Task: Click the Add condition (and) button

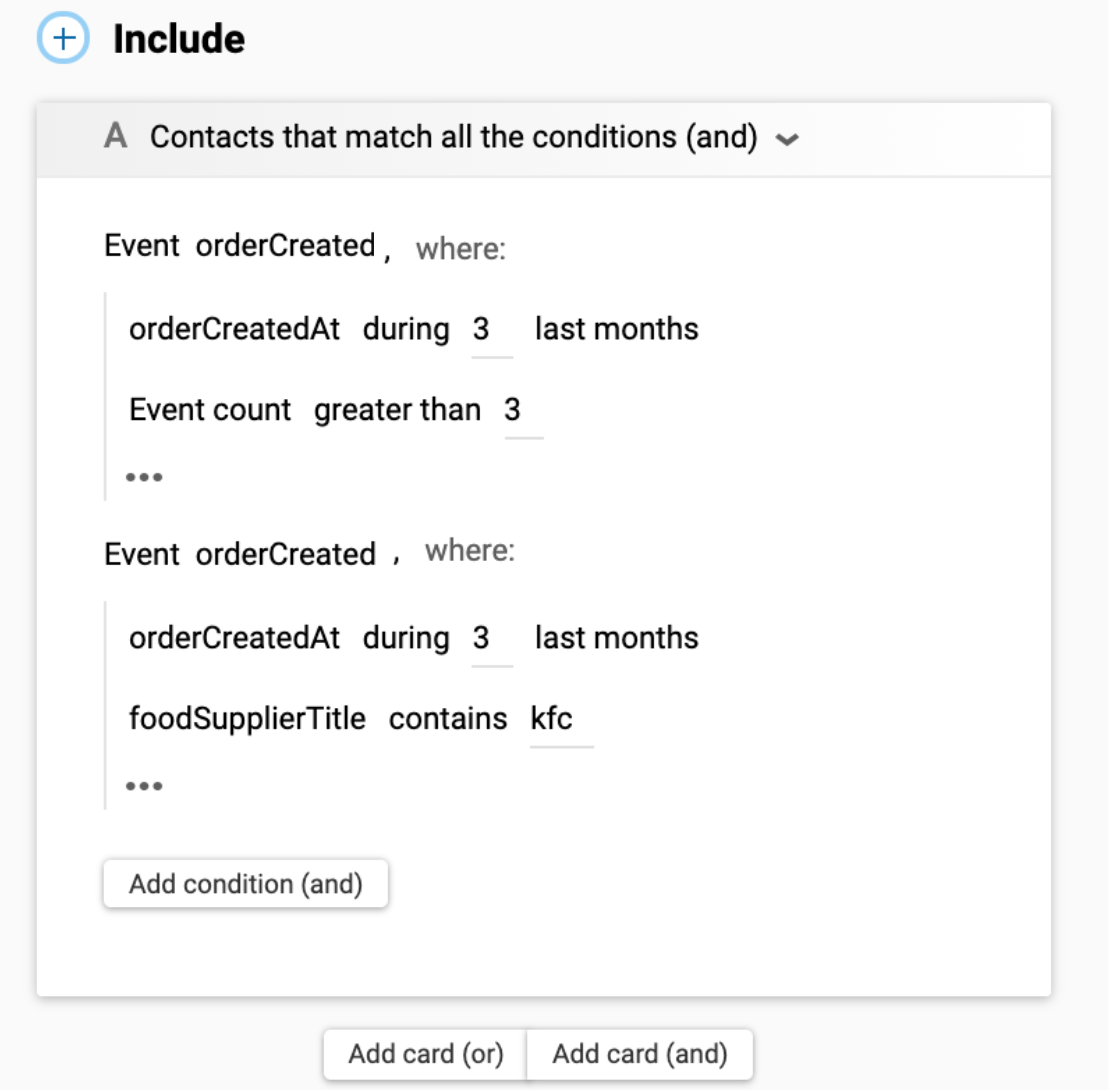Action: click(245, 884)
